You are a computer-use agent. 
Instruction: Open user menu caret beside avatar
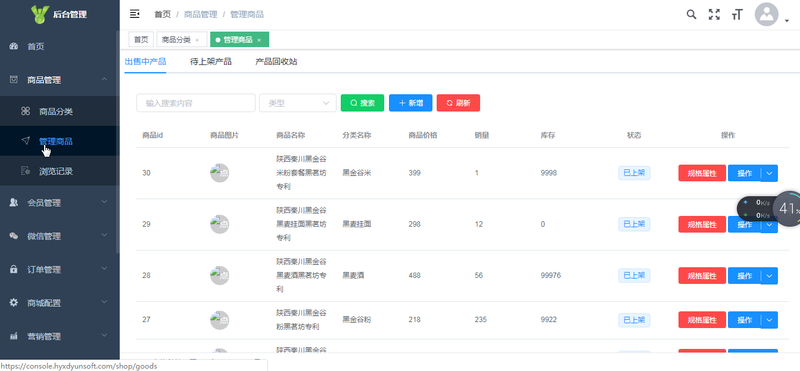787,21
